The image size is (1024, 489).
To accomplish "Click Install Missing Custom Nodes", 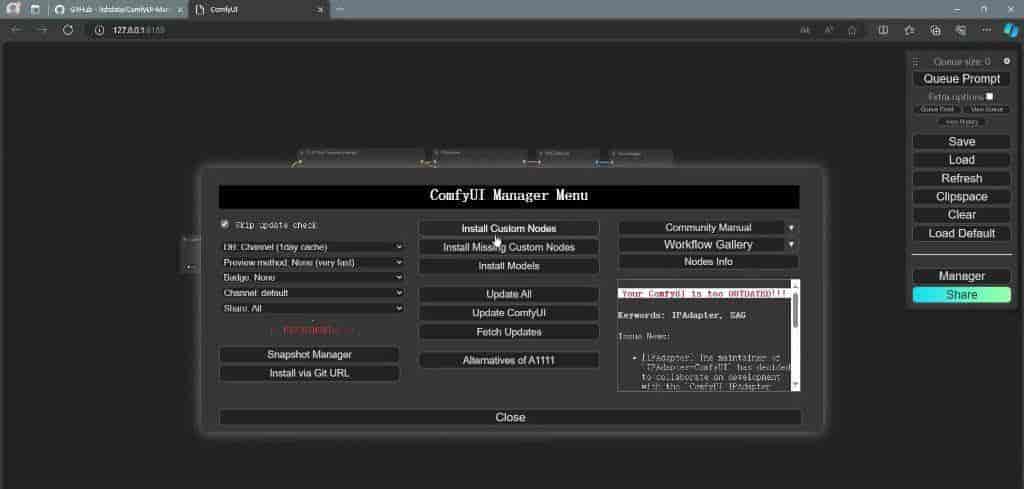I will click(509, 247).
